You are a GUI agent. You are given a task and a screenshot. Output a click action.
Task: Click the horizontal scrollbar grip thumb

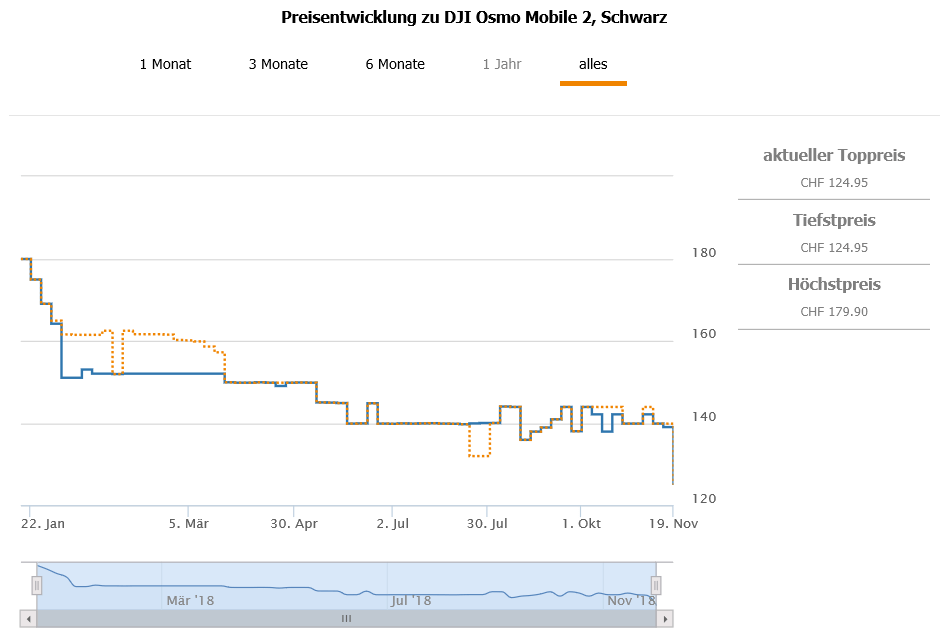346,619
